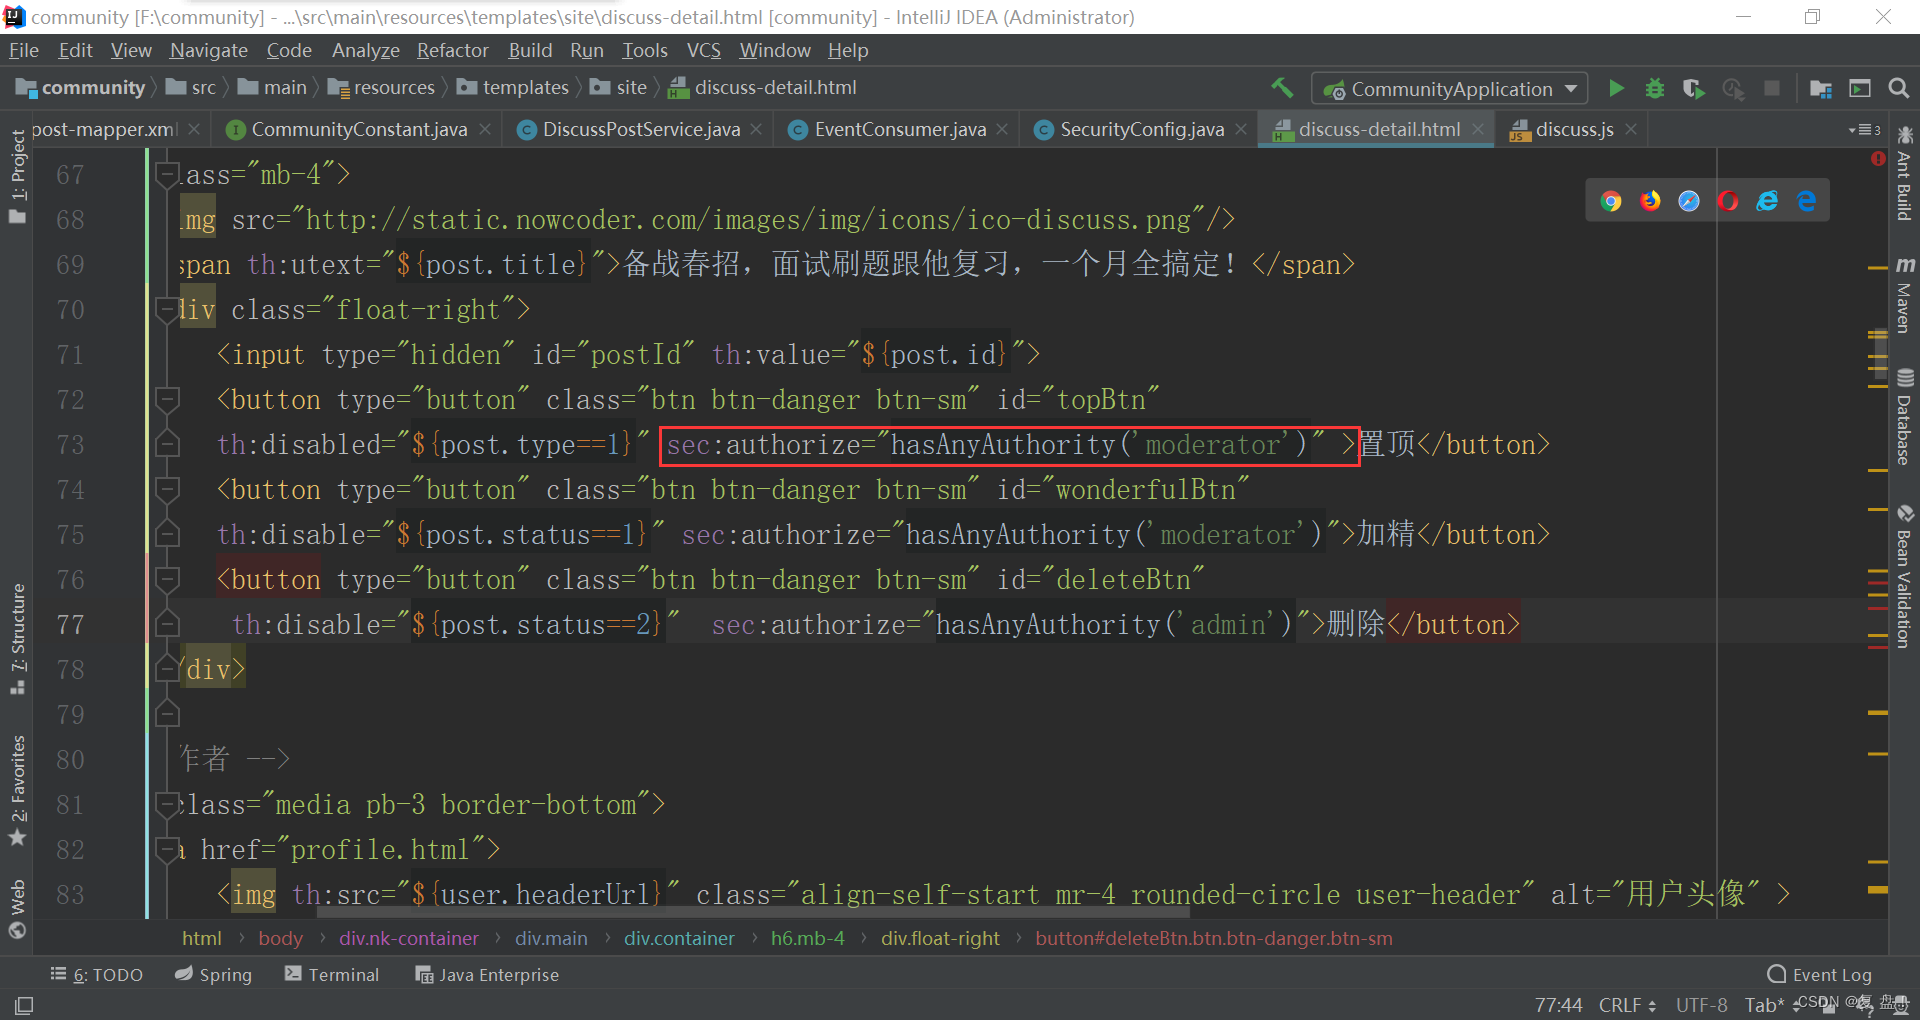
Task: Open the Database tool window
Action: pos(1904,417)
